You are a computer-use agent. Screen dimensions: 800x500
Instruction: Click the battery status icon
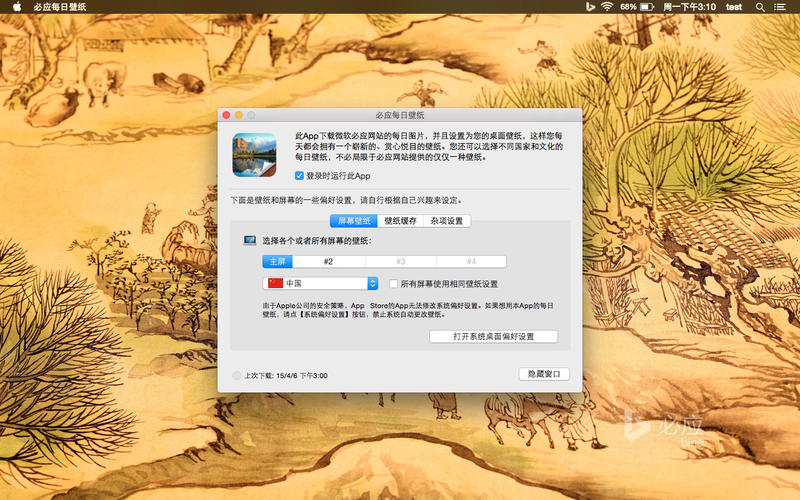click(x=647, y=7)
